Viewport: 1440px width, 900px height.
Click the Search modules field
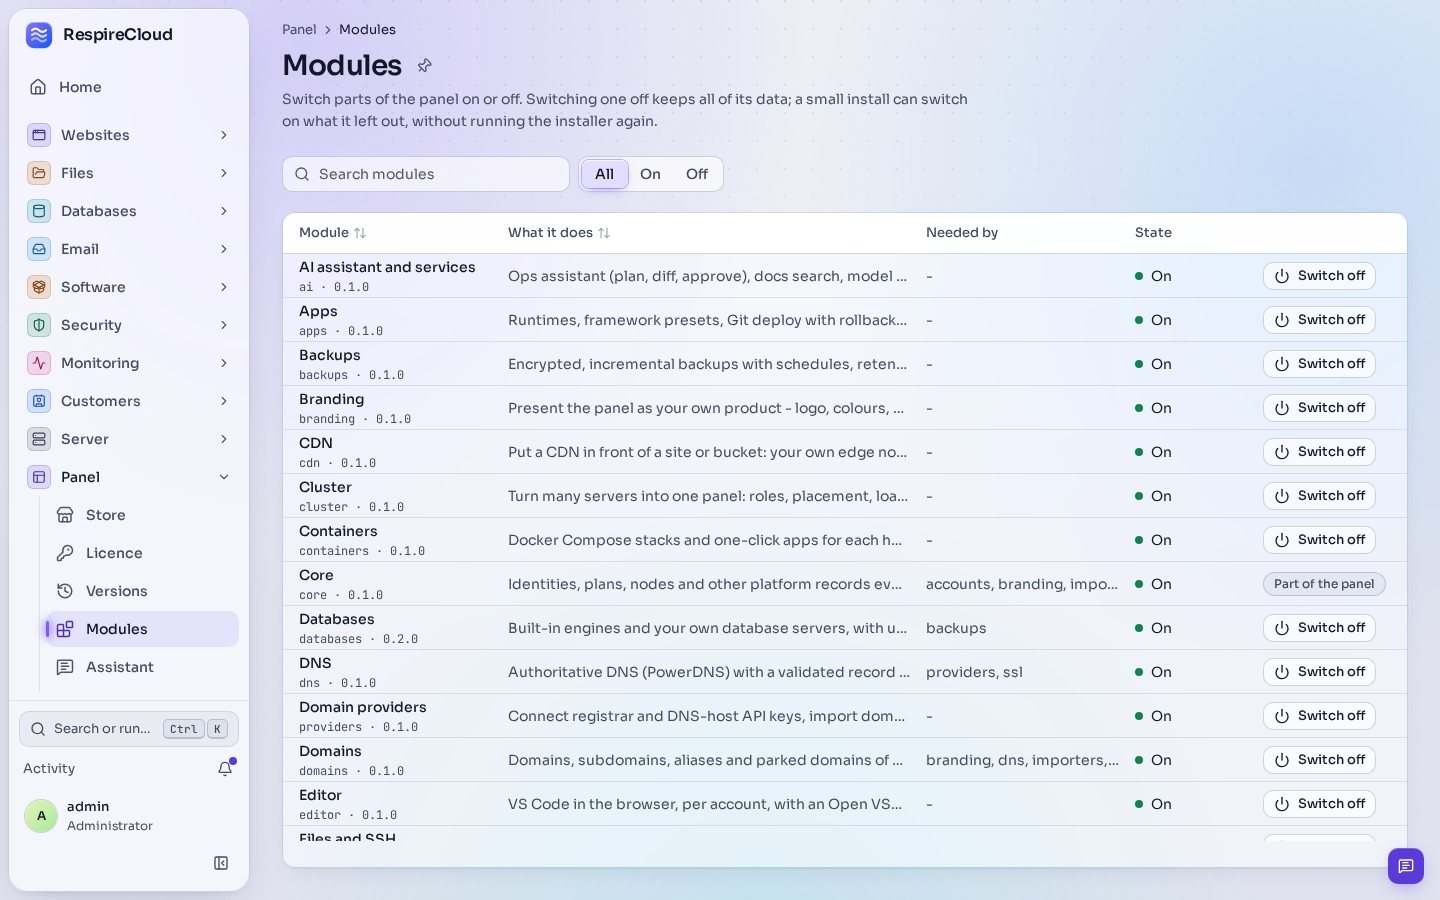click(x=426, y=174)
